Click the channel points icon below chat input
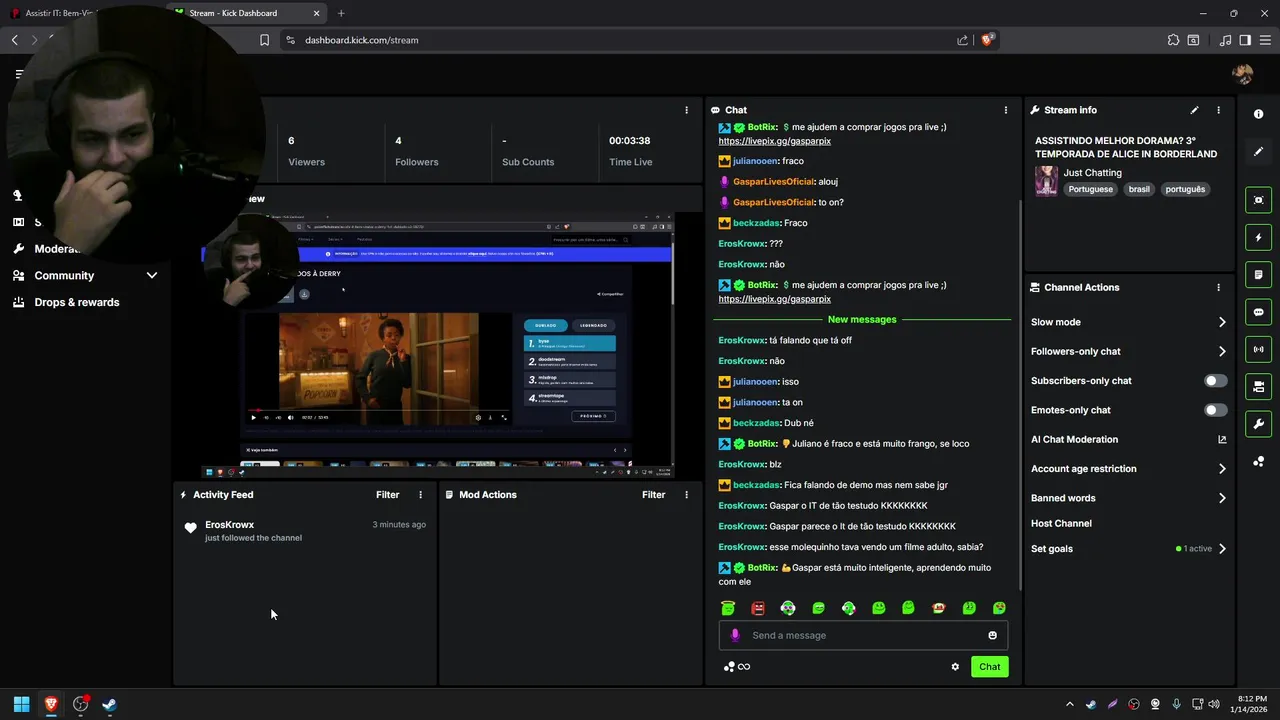 click(x=729, y=667)
